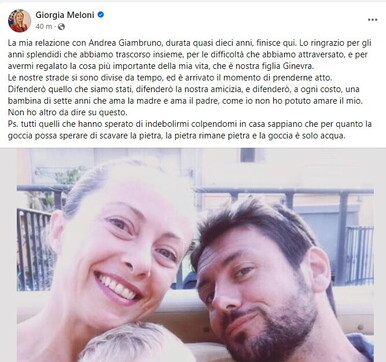
Task: Click the "40 m" post timestamp
Action: 44,27
